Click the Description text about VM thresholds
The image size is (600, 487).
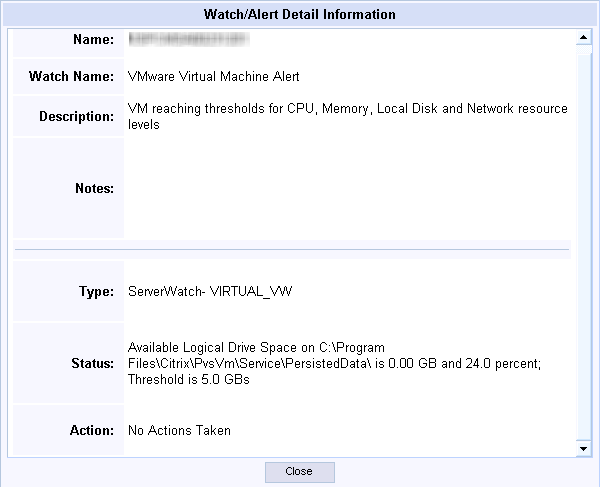click(x=347, y=116)
